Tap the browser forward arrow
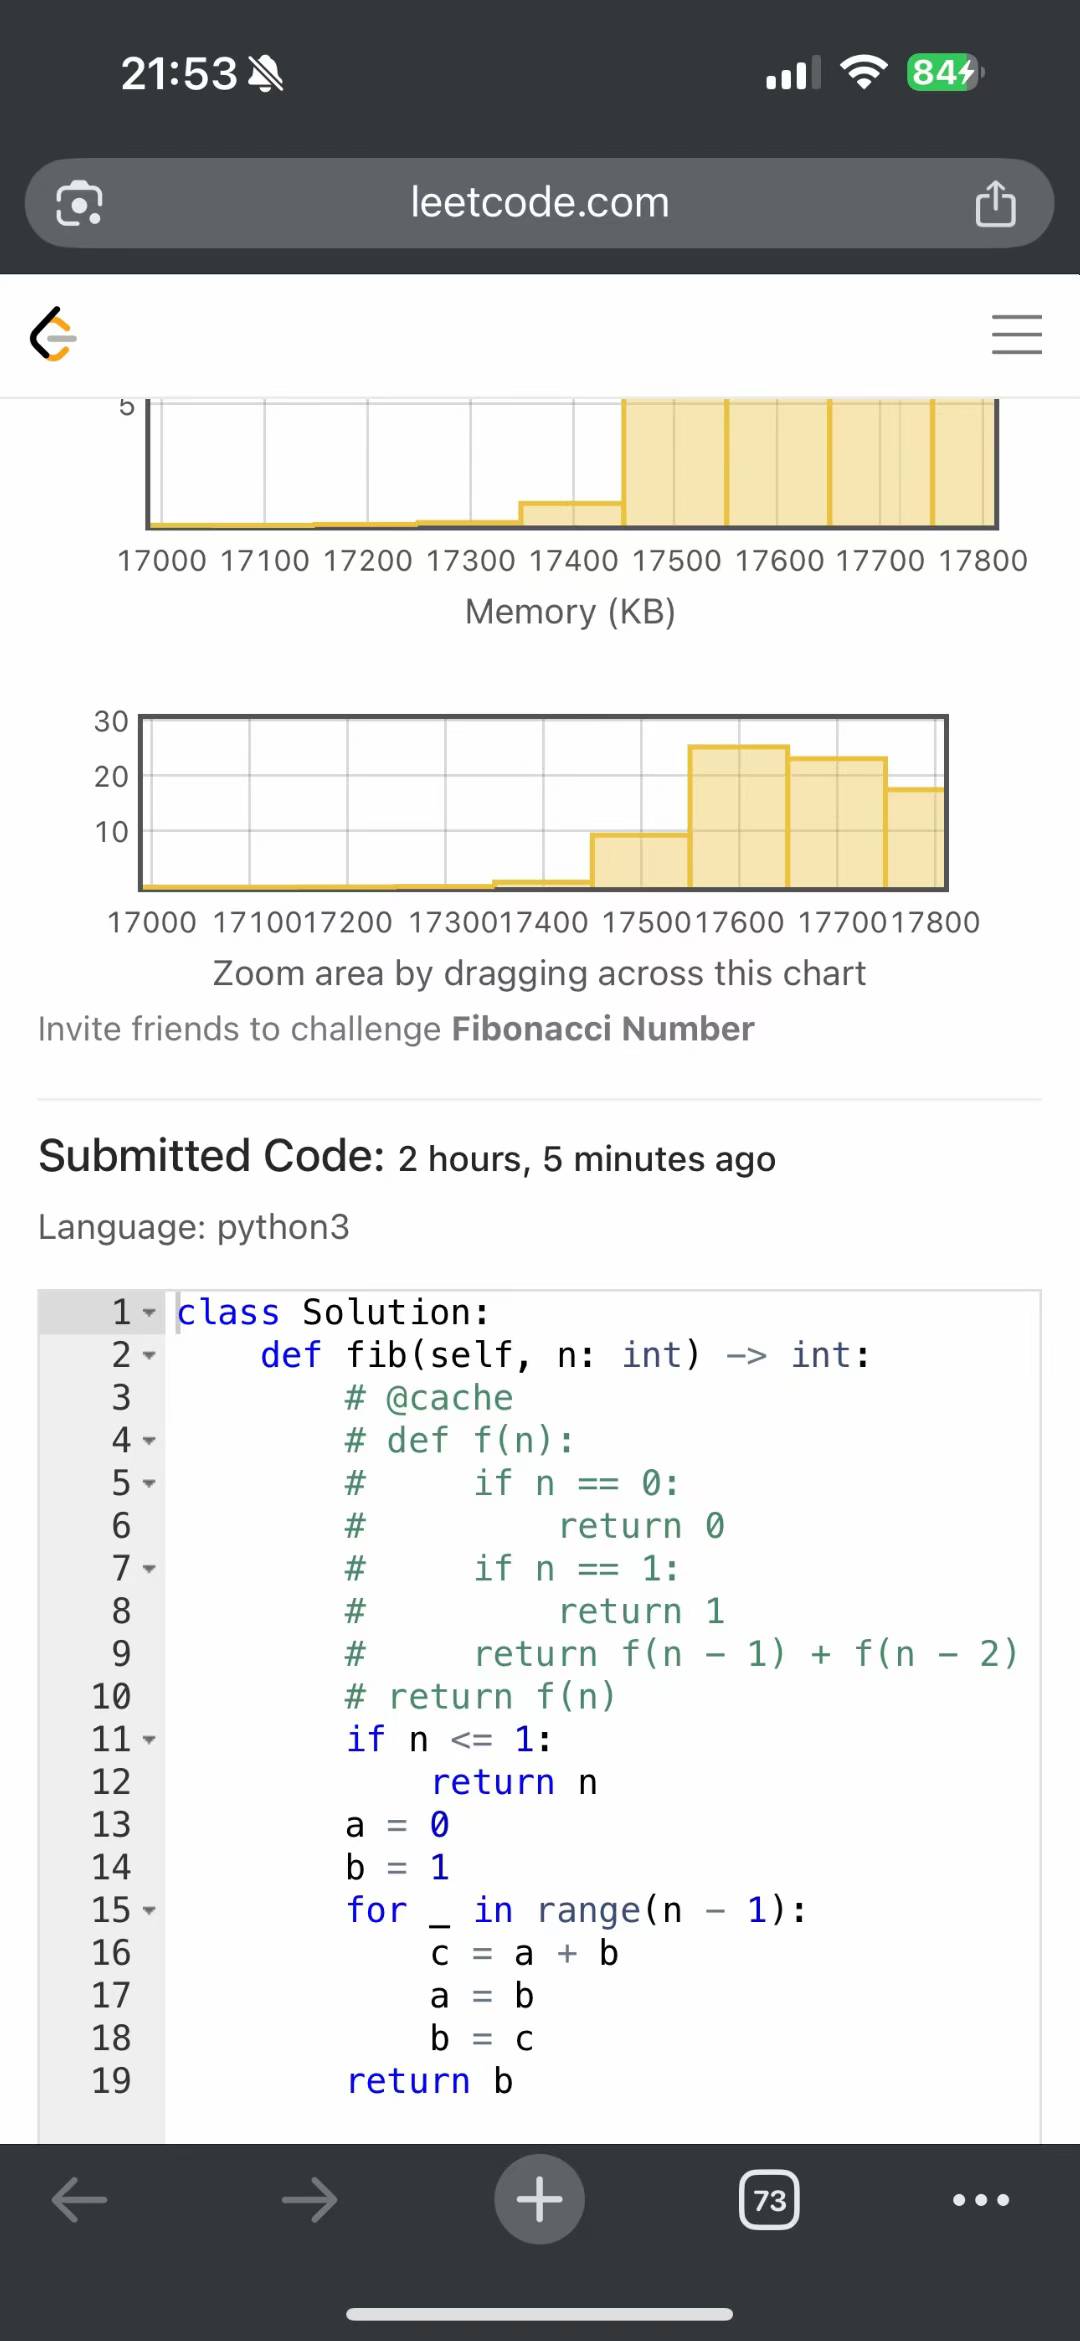The width and height of the screenshot is (1080, 2341). [310, 2199]
